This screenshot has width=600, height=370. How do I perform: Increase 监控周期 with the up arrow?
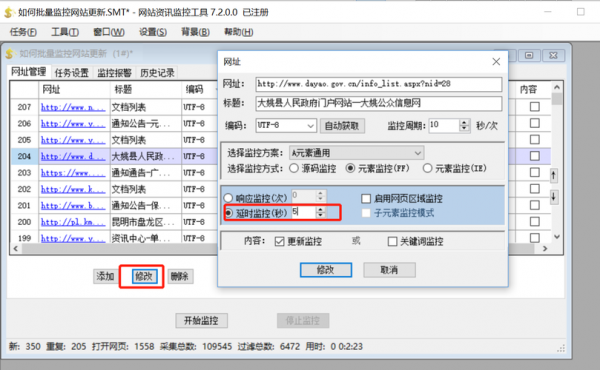464,122
